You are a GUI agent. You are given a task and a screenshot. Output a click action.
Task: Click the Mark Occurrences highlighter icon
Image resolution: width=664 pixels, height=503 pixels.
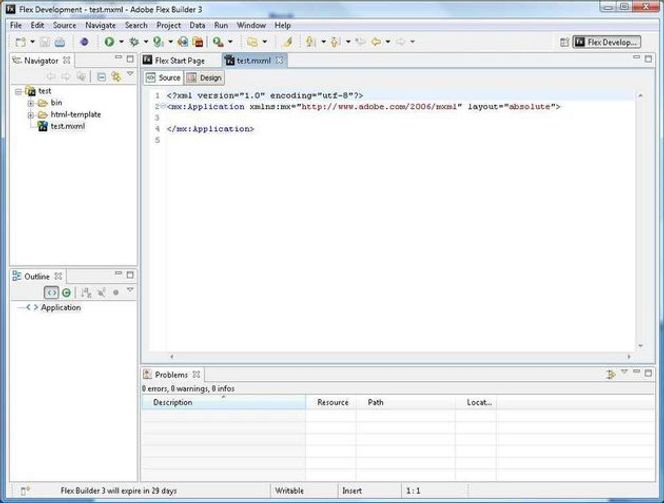(288, 42)
